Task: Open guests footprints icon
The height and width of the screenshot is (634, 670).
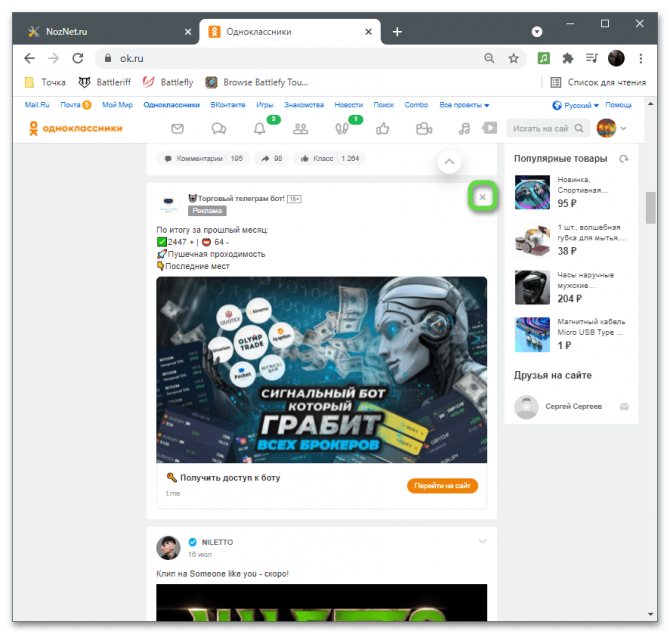Action: [342, 129]
